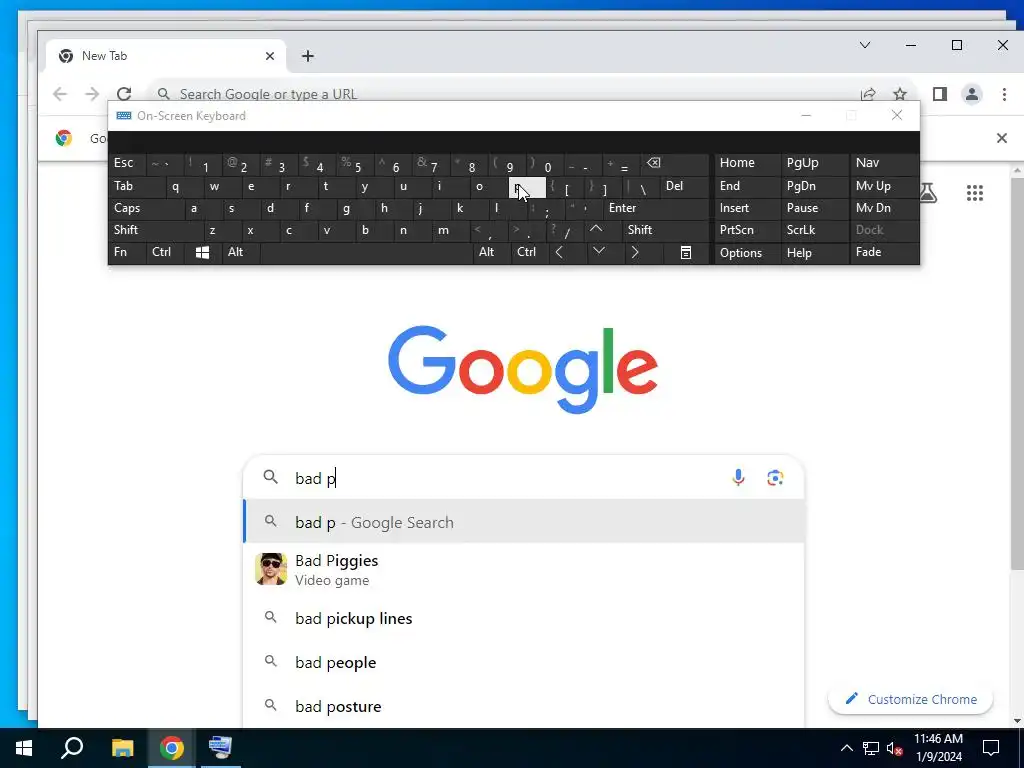Open Search Labs flask icon

click(x=928, y=193)
